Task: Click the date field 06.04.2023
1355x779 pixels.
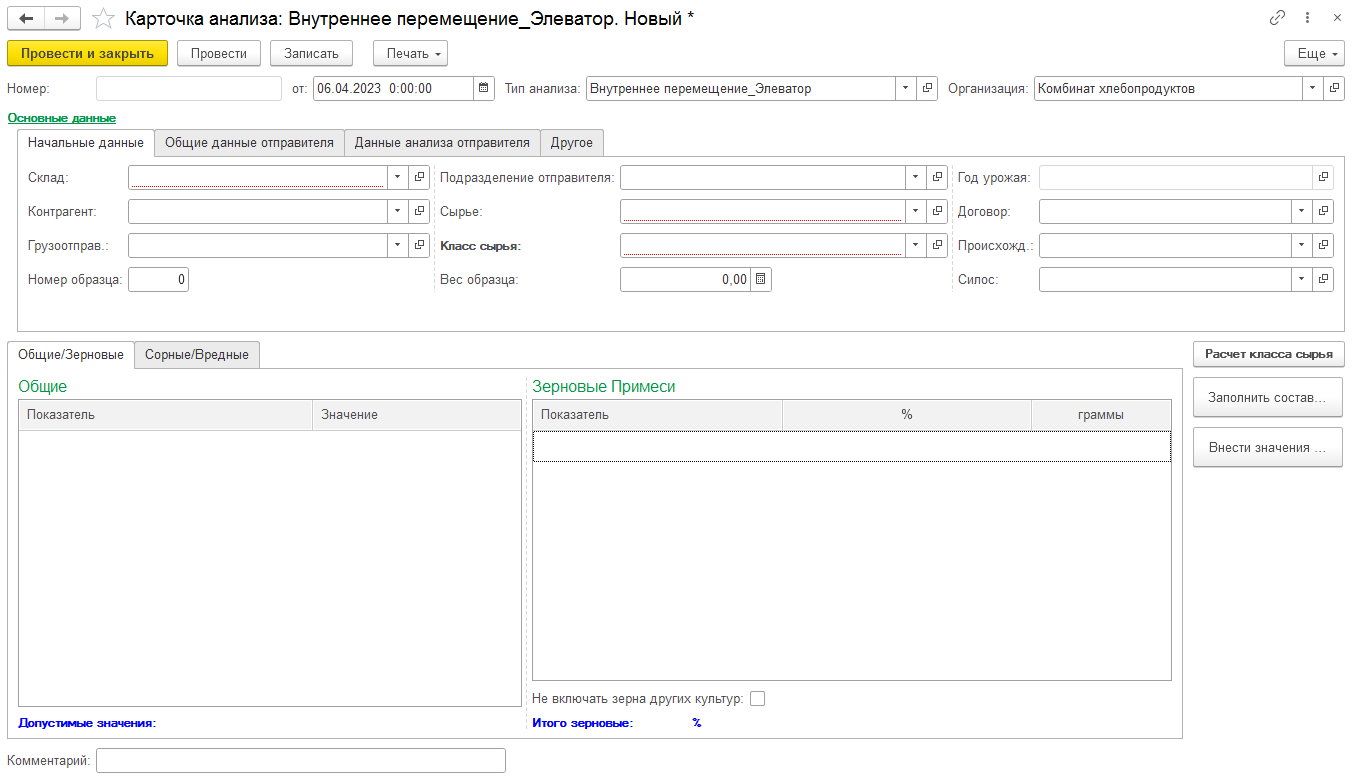Action: [393, 88]
